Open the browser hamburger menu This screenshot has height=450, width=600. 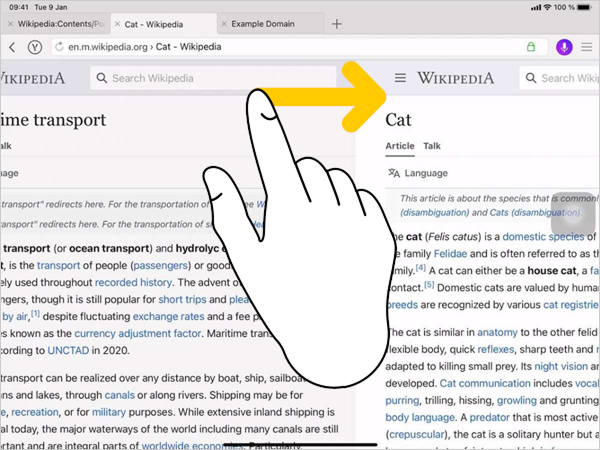(x=587, y=47)
